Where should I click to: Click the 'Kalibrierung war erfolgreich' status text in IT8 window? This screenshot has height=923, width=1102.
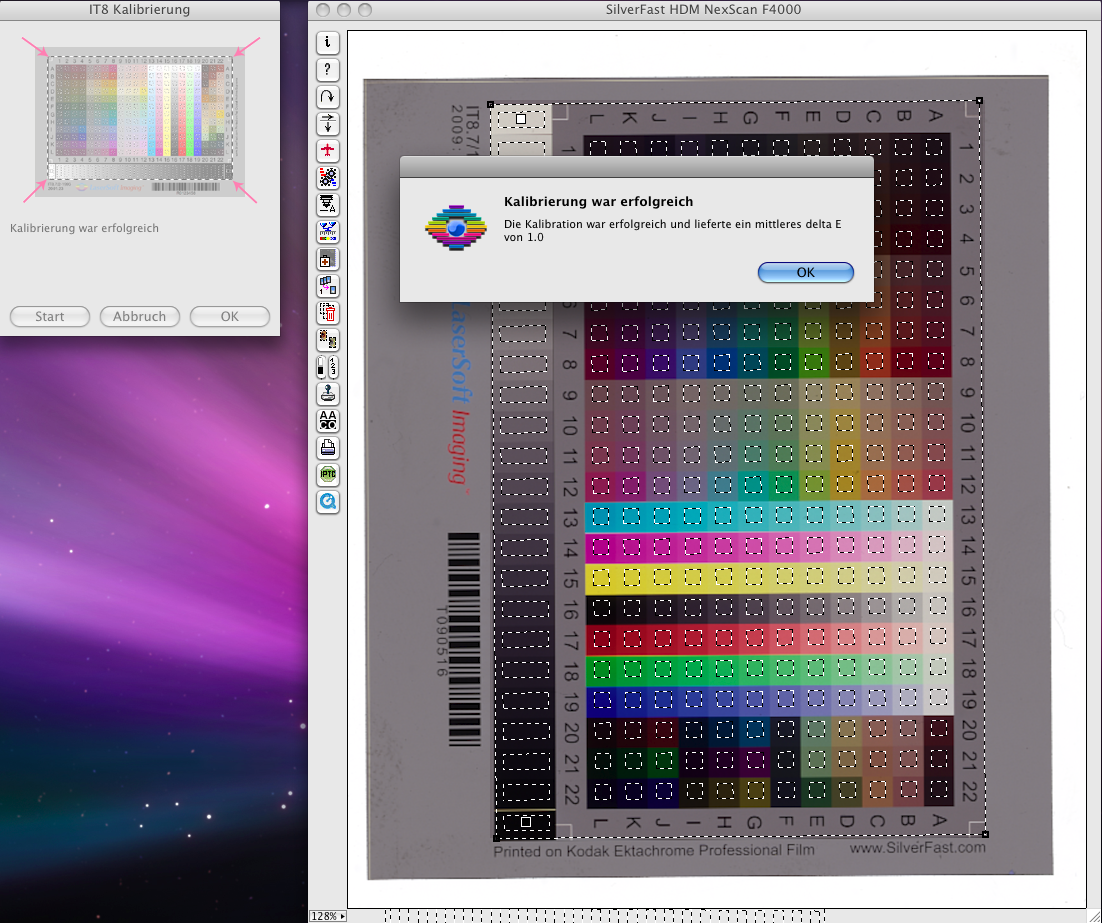point(84,228)
